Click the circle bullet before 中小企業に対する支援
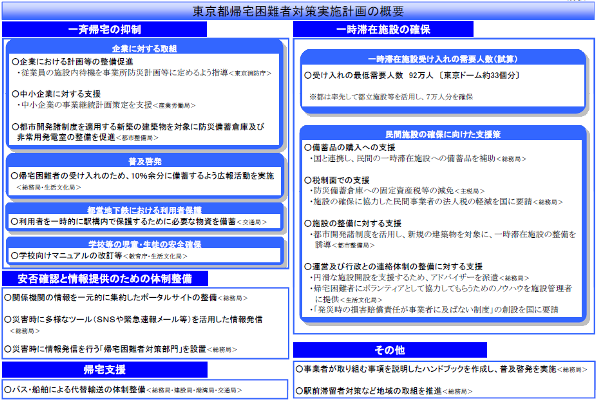 15,94
